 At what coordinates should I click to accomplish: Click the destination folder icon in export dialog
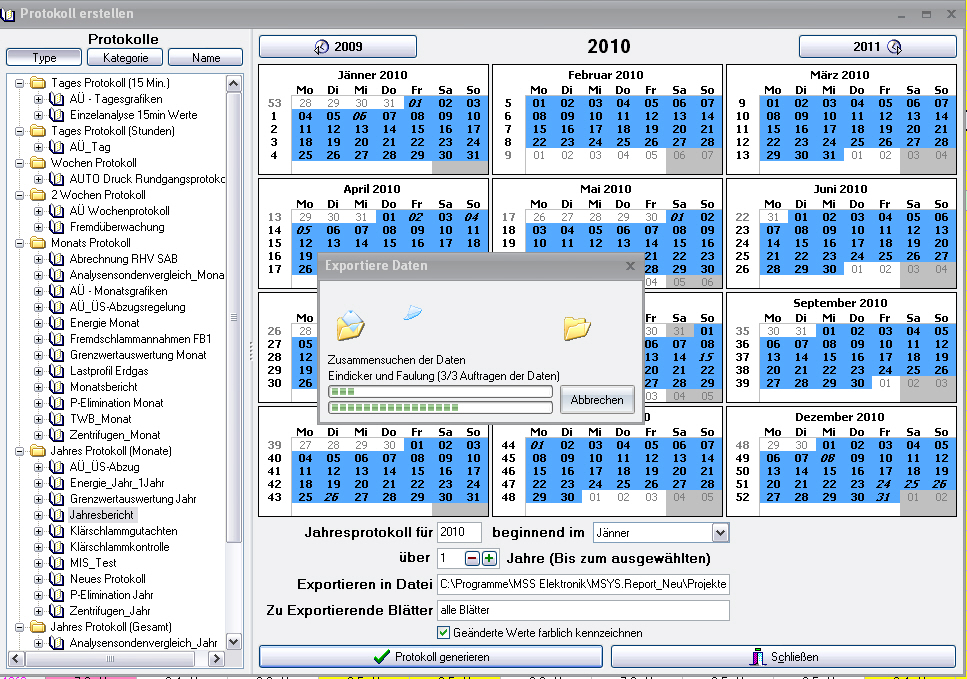tap(576, 327)
